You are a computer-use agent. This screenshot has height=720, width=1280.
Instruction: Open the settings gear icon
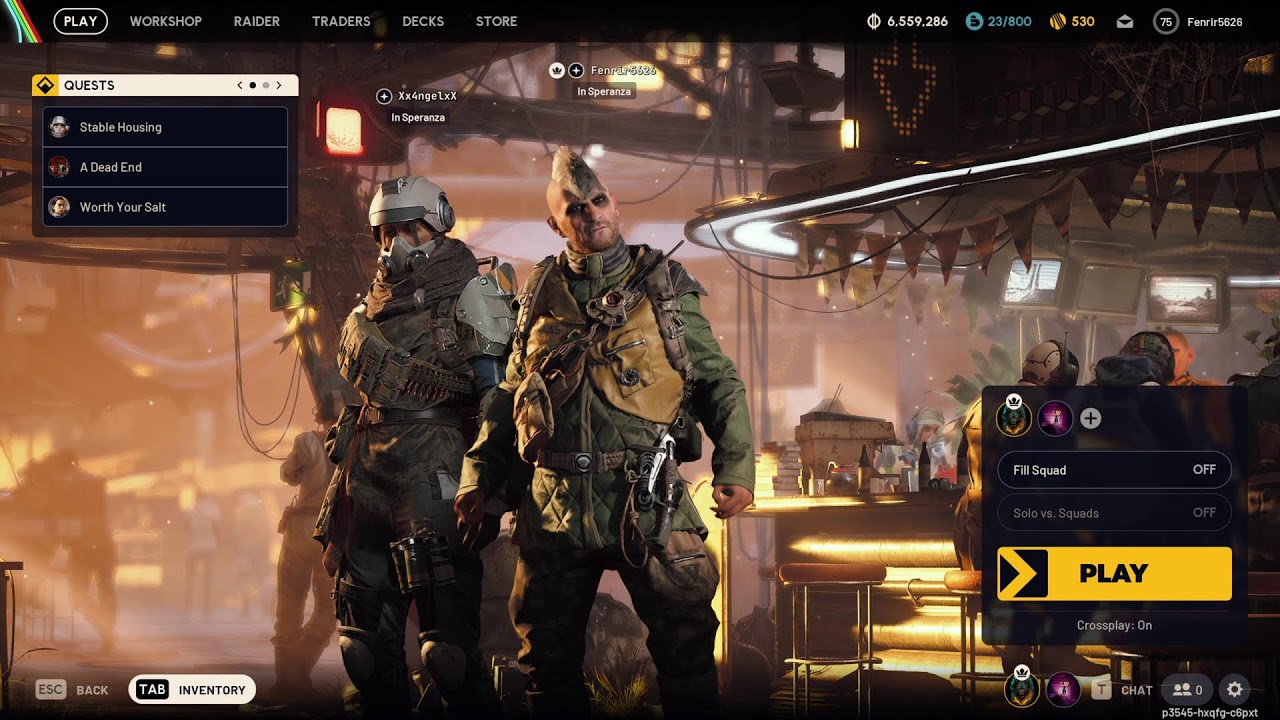pyautogui.click(x=1235, y=689)
